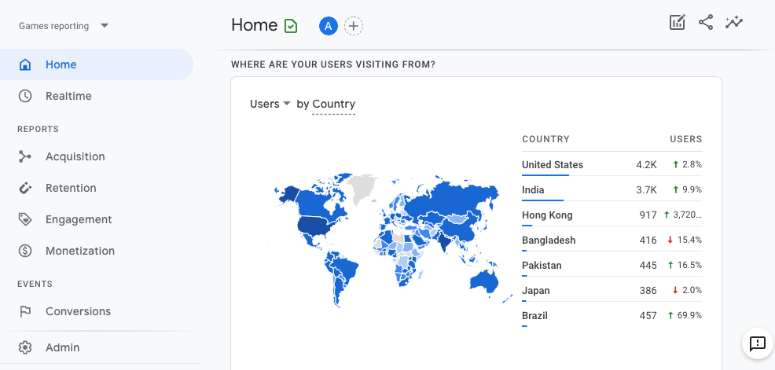Image resolution: width=775 pixels, height=370 pixels.
Task: Click the 69.9% change for Brazil
Action: (685, 315)
